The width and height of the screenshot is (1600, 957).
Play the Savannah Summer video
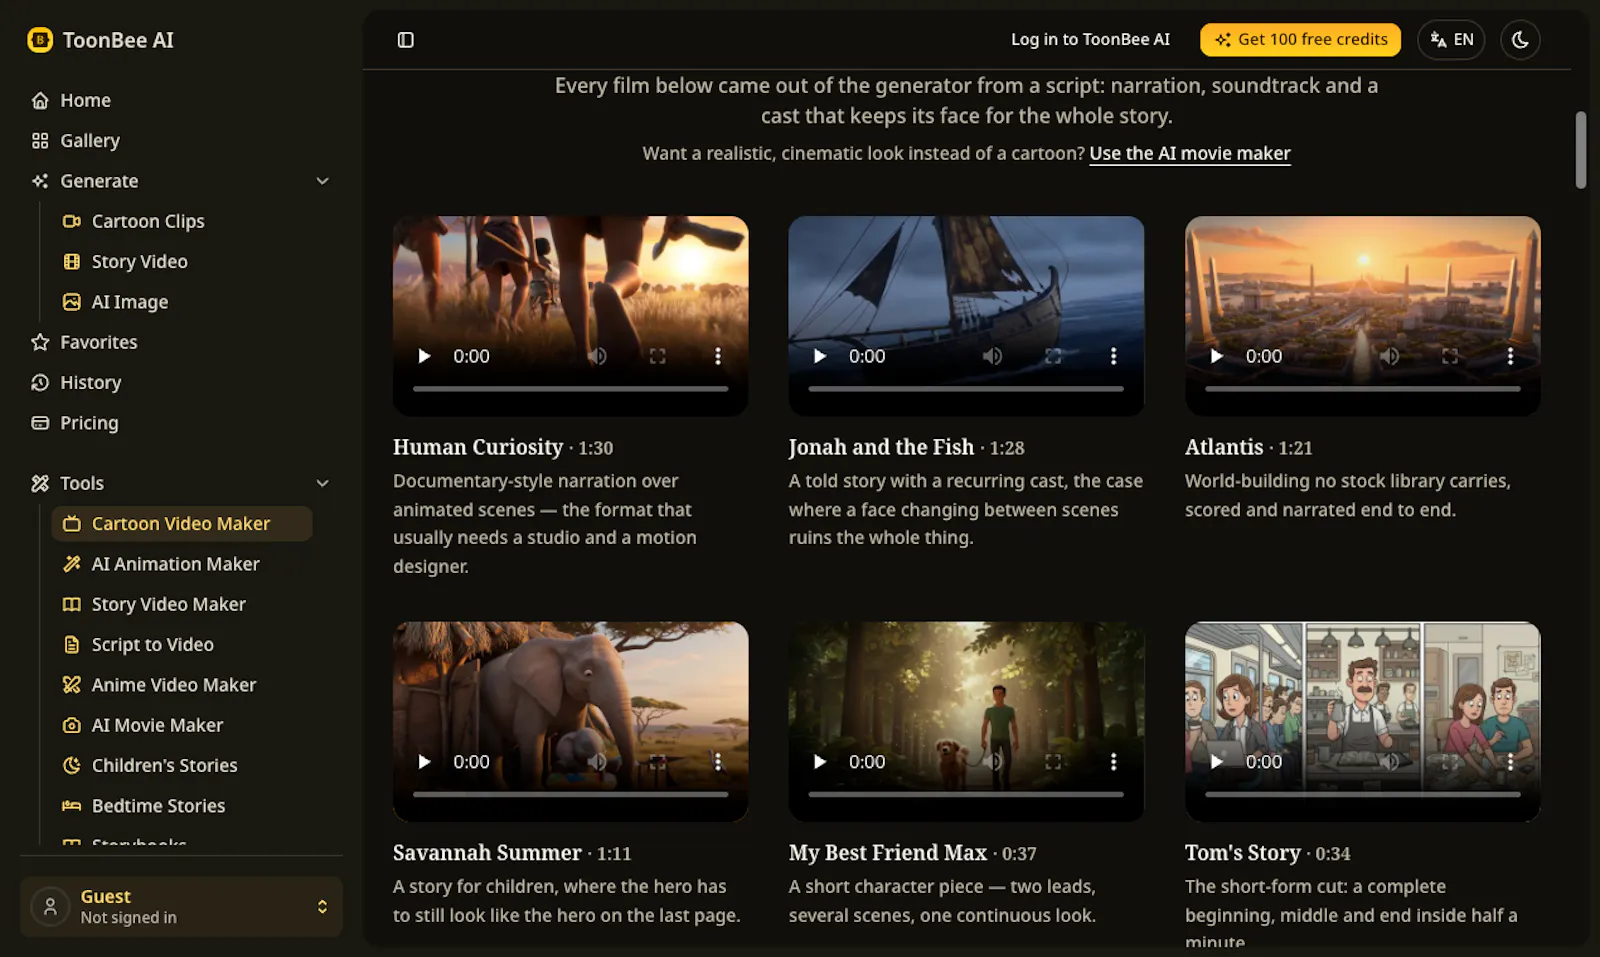[424, 762]
